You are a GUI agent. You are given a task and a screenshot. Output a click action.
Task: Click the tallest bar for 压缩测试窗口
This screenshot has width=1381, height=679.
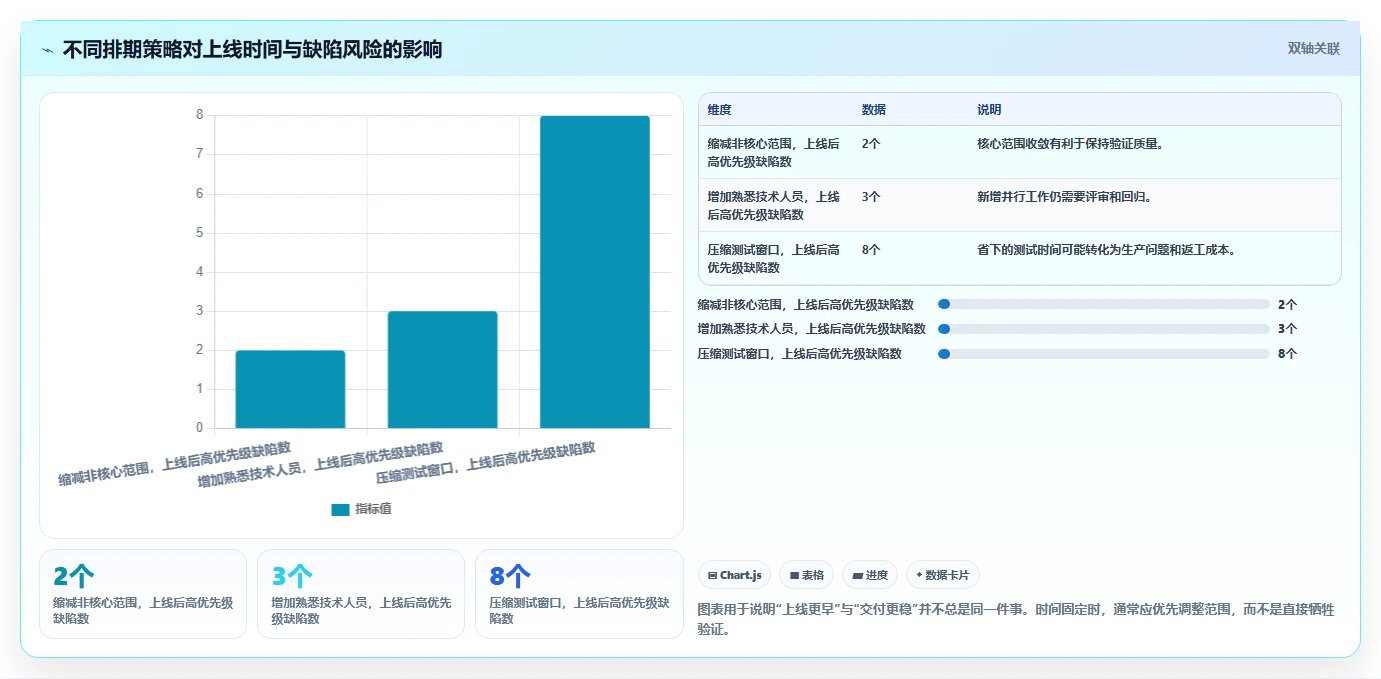click(x=595, y=272)
